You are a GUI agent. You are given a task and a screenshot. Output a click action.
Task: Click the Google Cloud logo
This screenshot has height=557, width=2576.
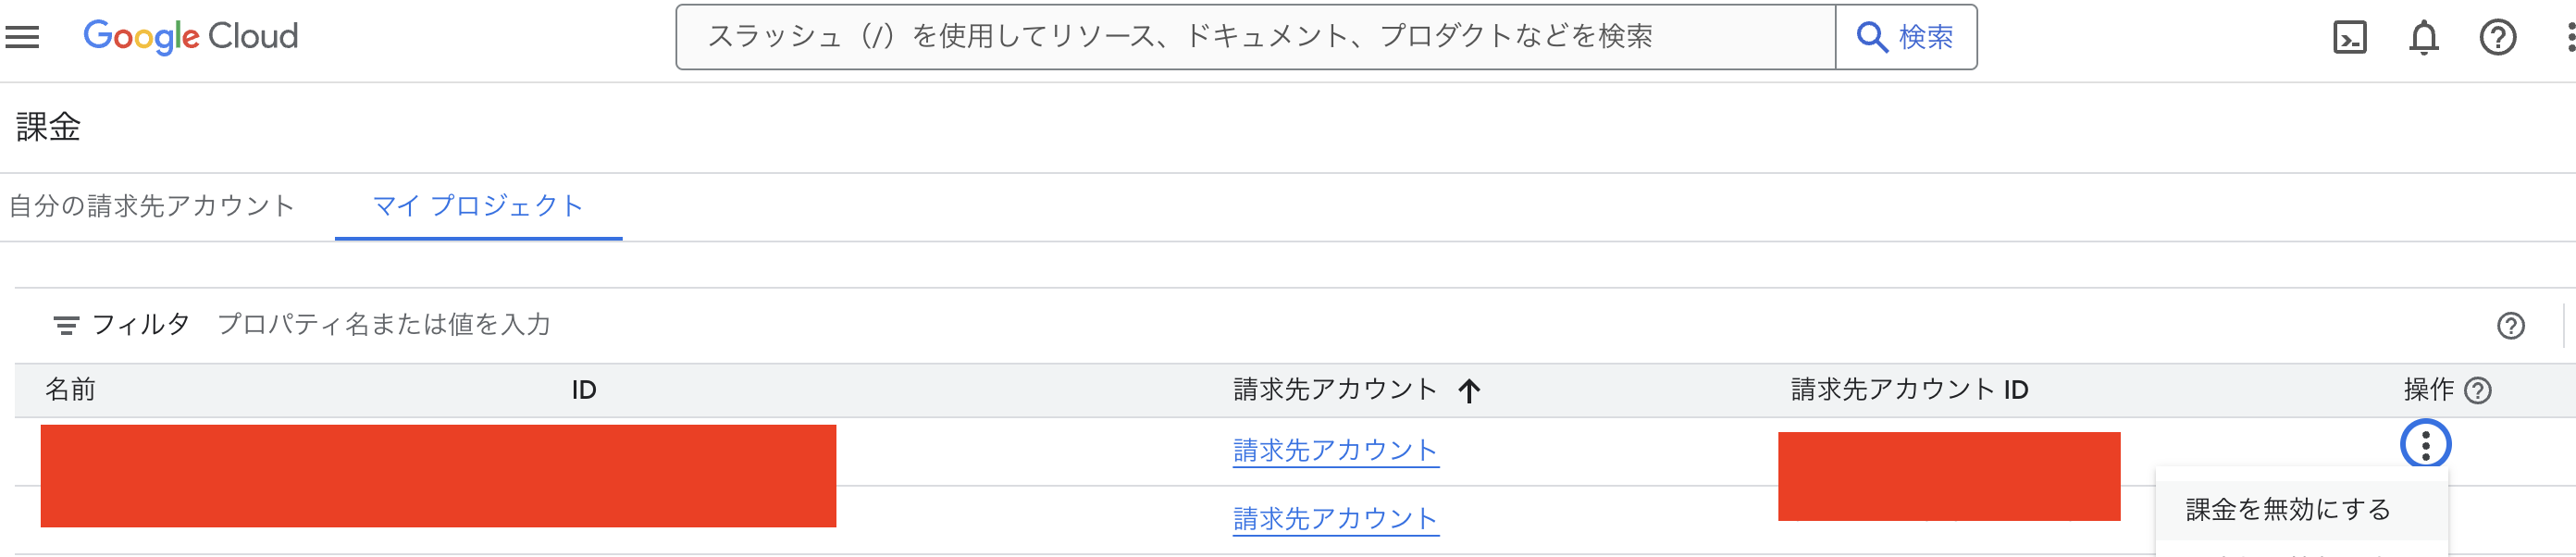coord(190,37)
